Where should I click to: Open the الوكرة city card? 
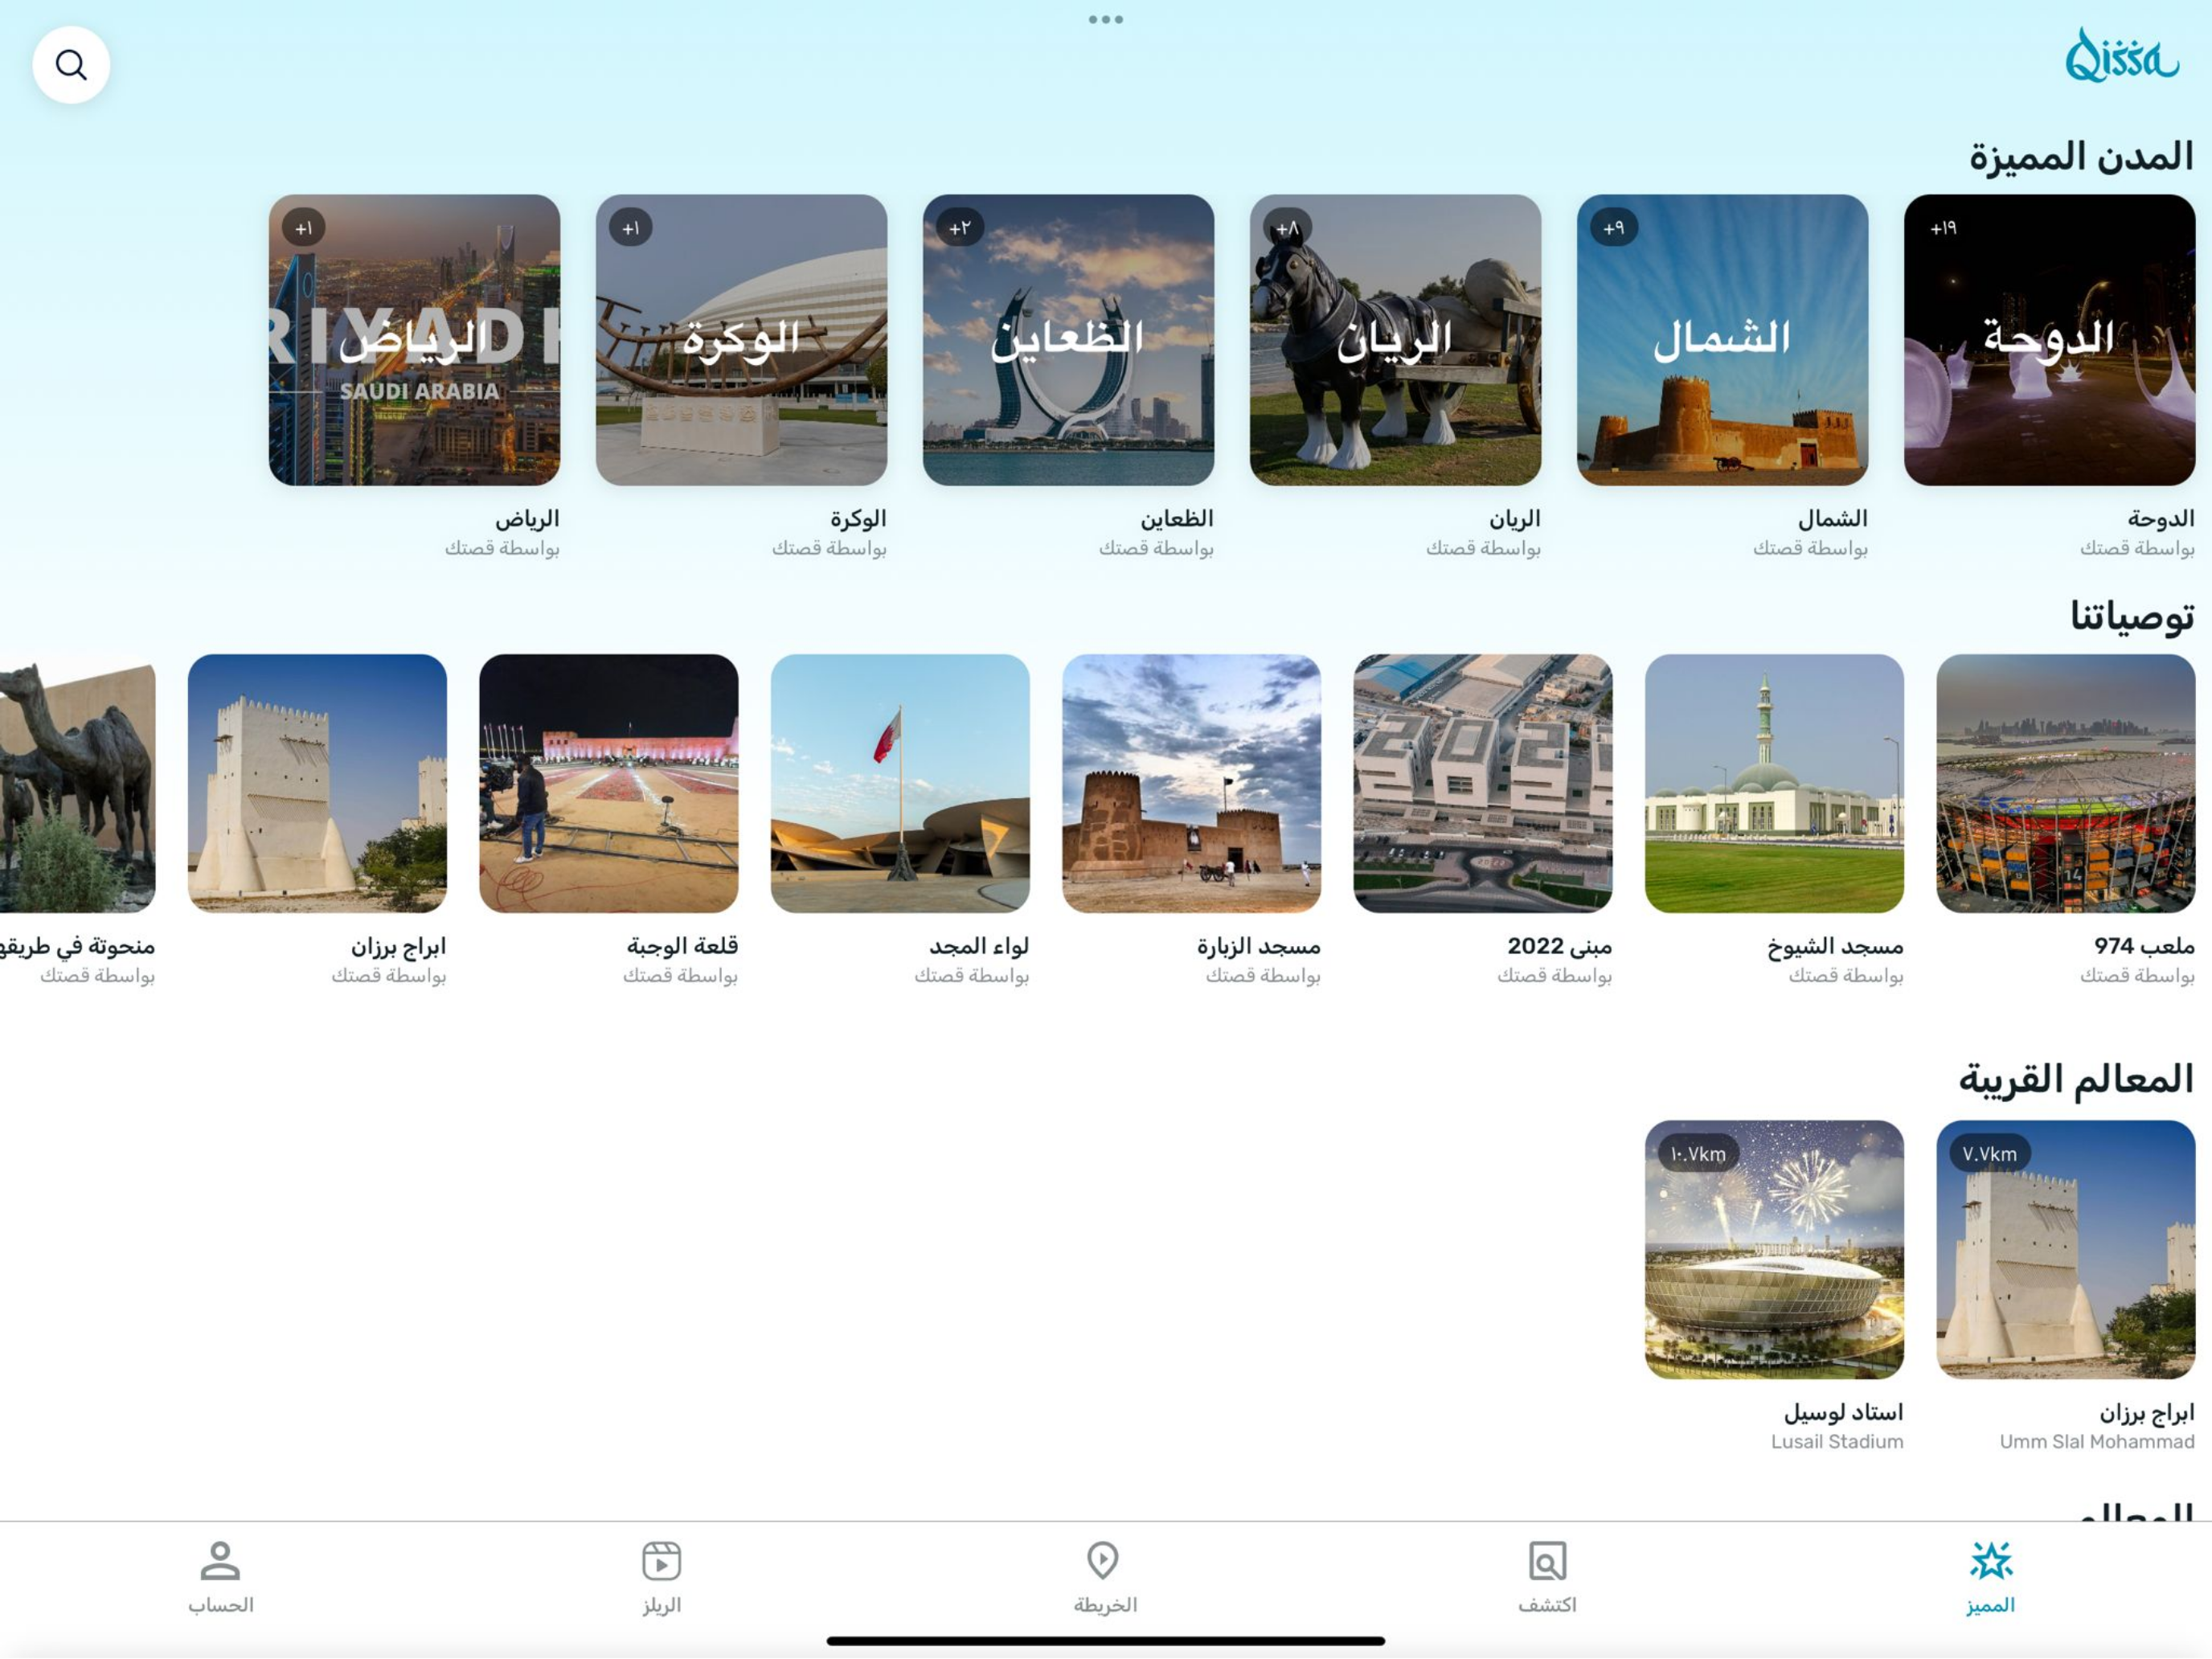tap(741, 340)
